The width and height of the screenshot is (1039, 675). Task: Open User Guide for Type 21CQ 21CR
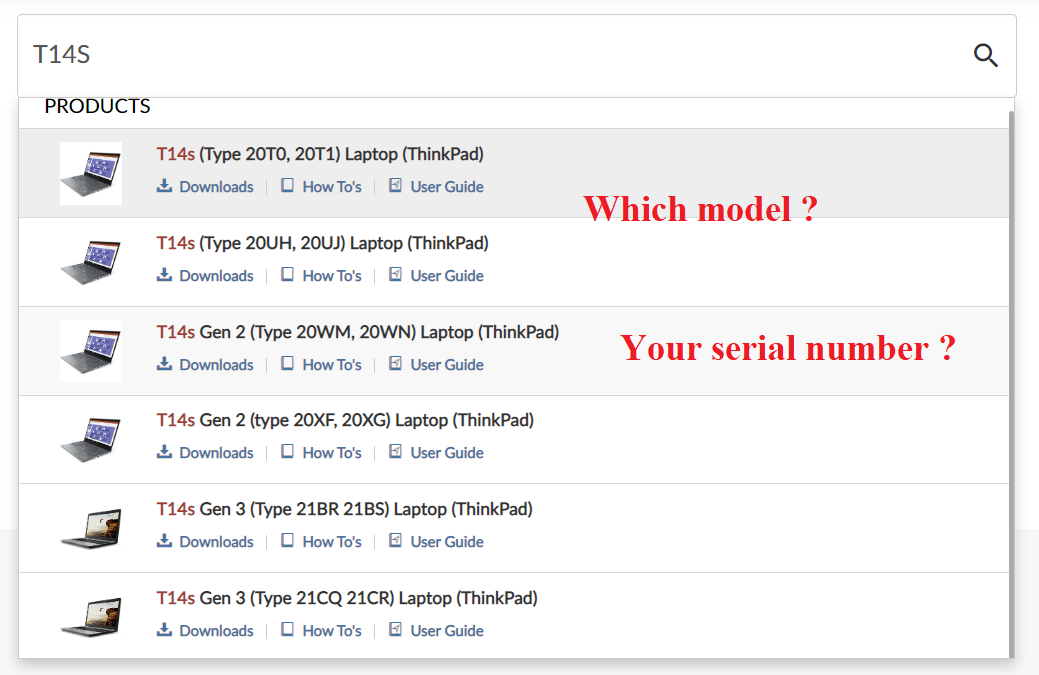pos(447,631)
